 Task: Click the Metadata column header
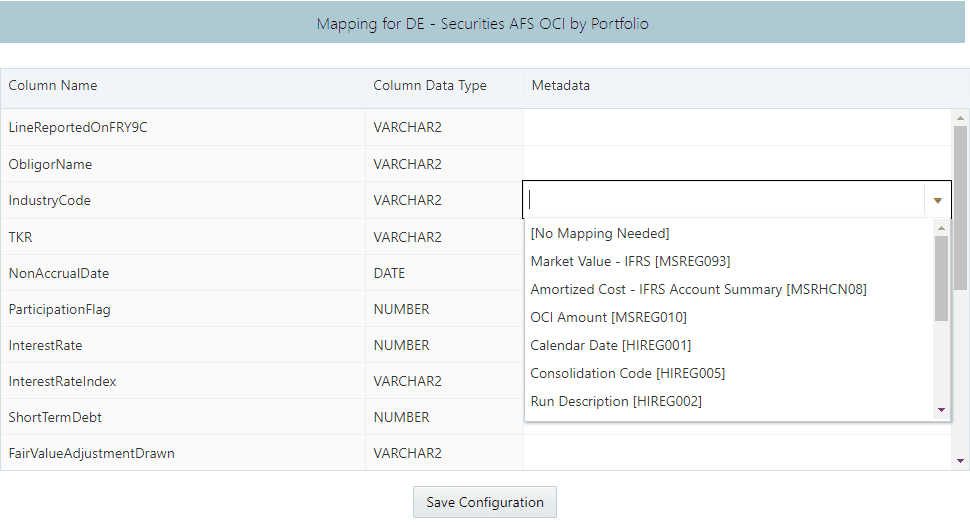click(x=560, y=85)
